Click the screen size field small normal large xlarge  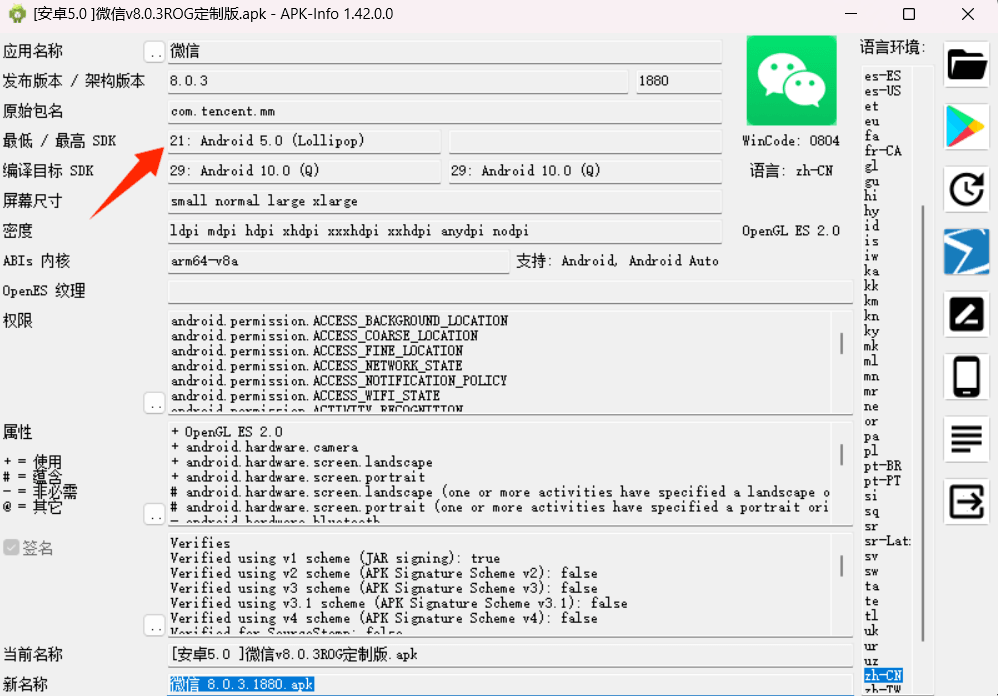click(445, 201)
